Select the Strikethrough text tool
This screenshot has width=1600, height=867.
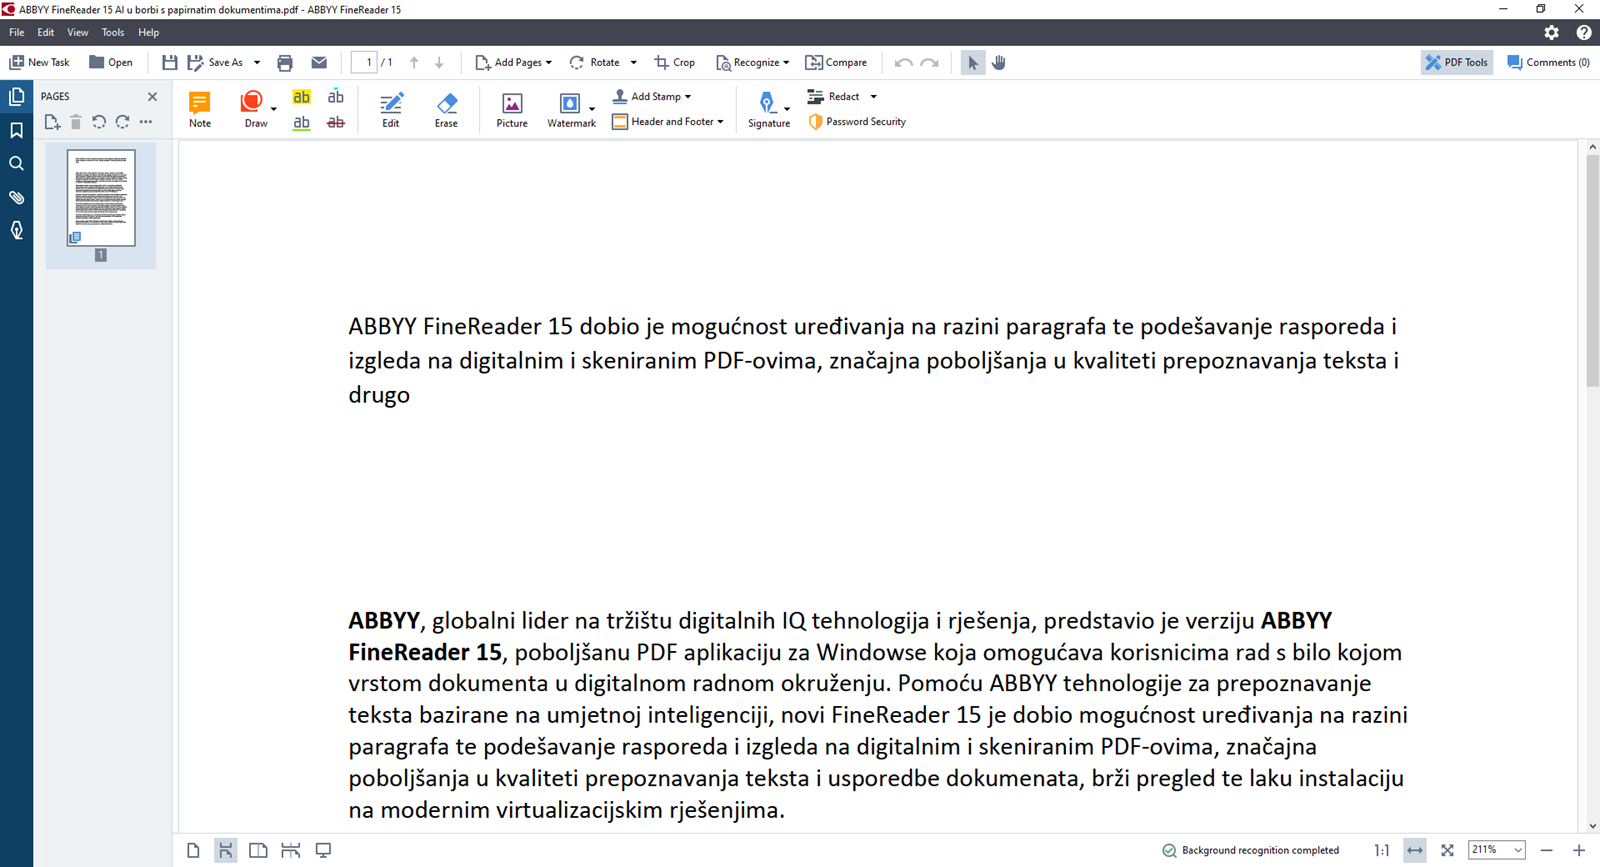[336, 123]
